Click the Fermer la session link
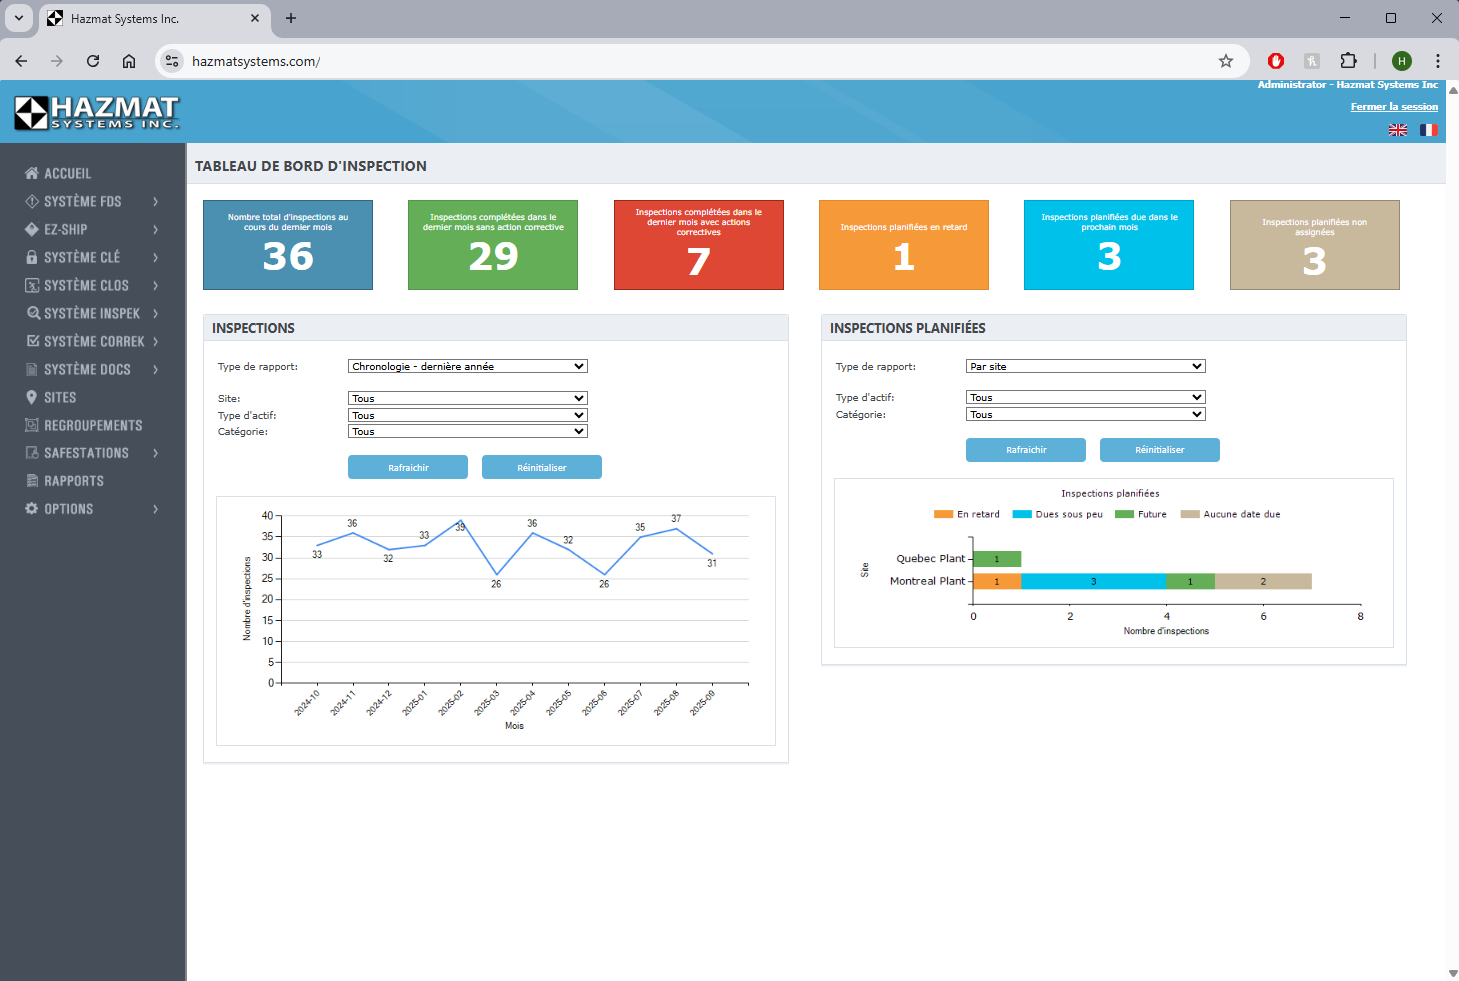Viewport: 1459px width, 981px height. (1394, 107)
